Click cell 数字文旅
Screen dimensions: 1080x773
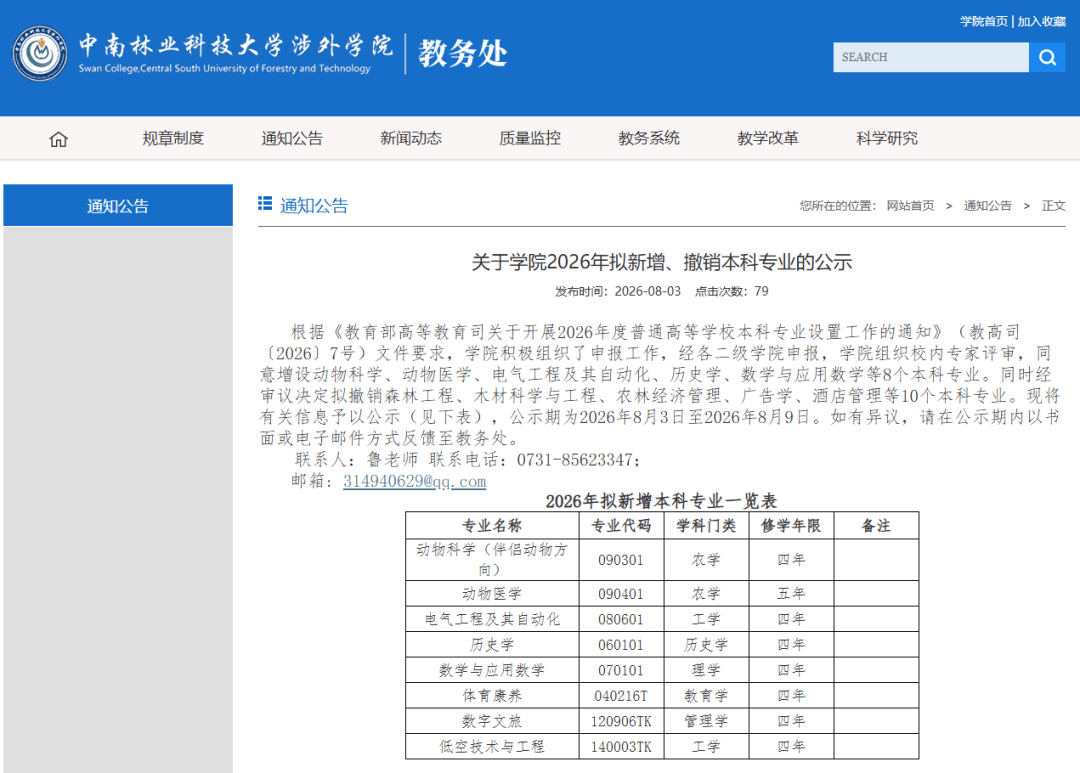(492, 721)
